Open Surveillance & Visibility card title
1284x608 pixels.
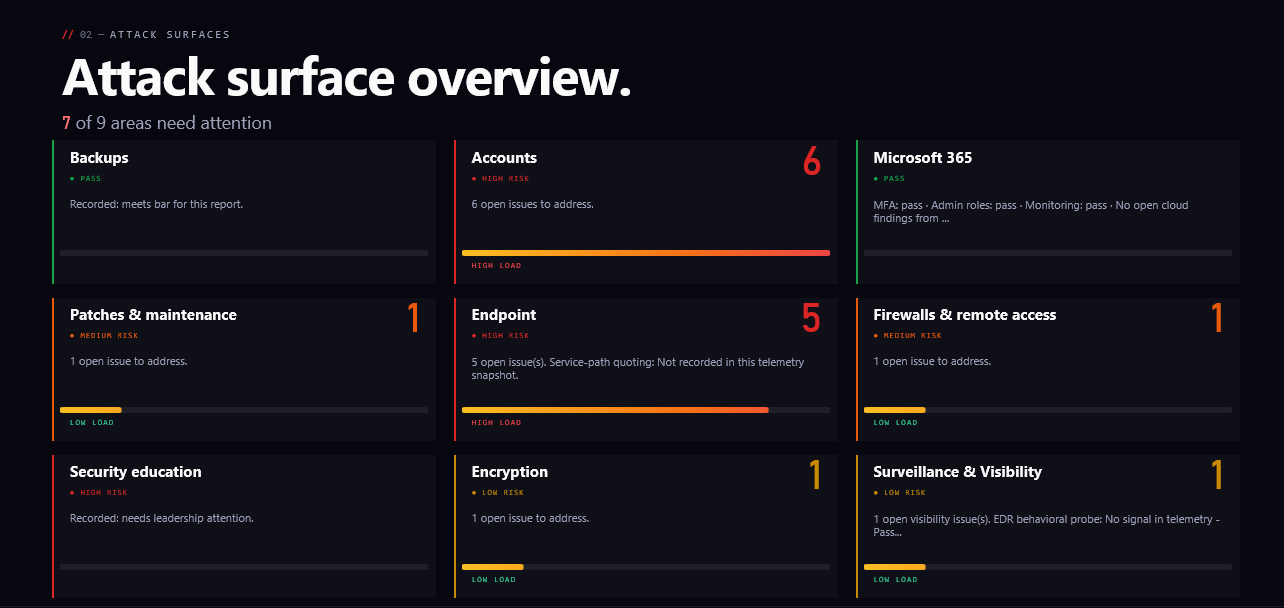tap(958, 472)
